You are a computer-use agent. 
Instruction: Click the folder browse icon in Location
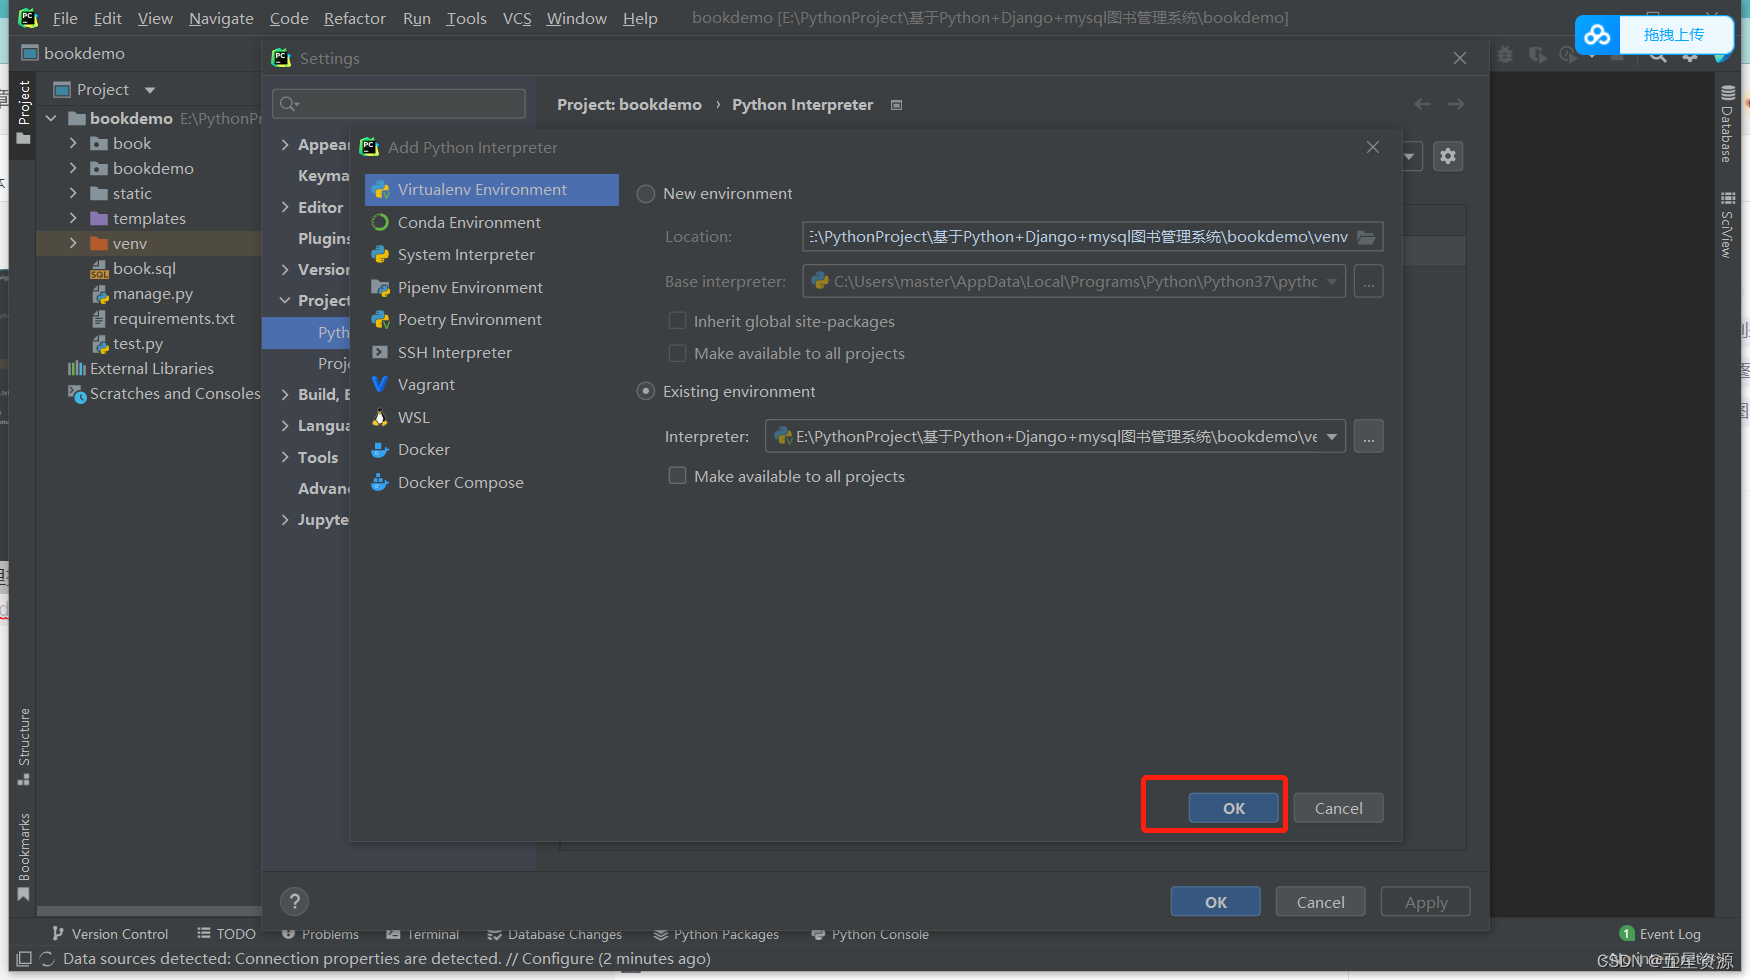coord(1366,237)
